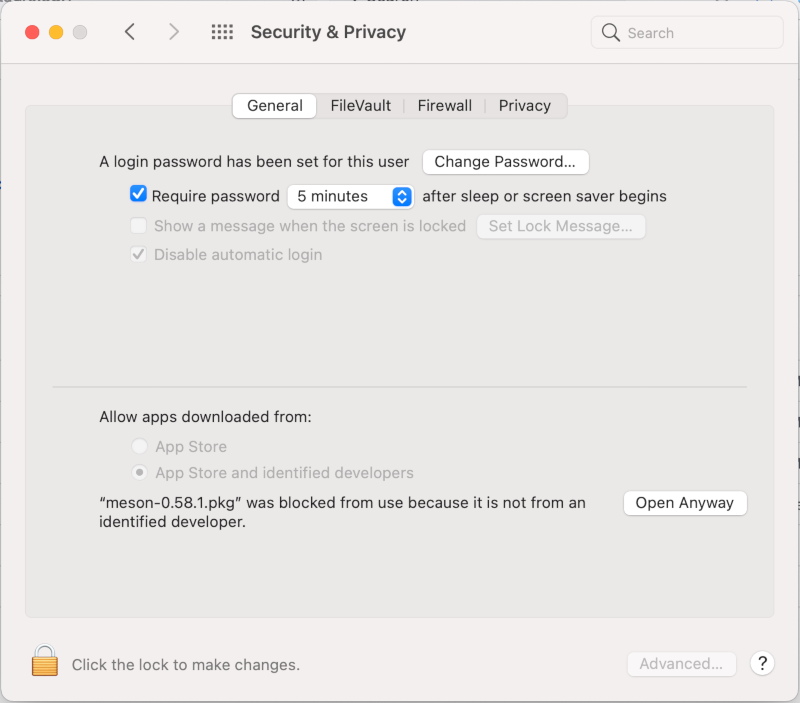
Task: Click the magnifying glass in the search field
Action: point(611,33)
